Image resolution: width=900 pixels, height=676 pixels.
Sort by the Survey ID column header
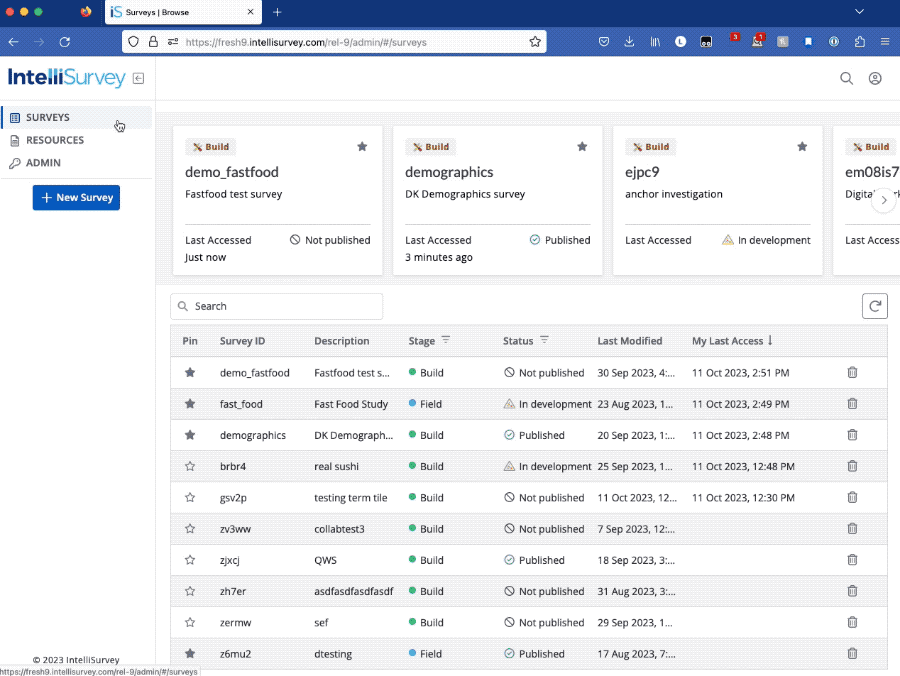[x=242, y=341]
